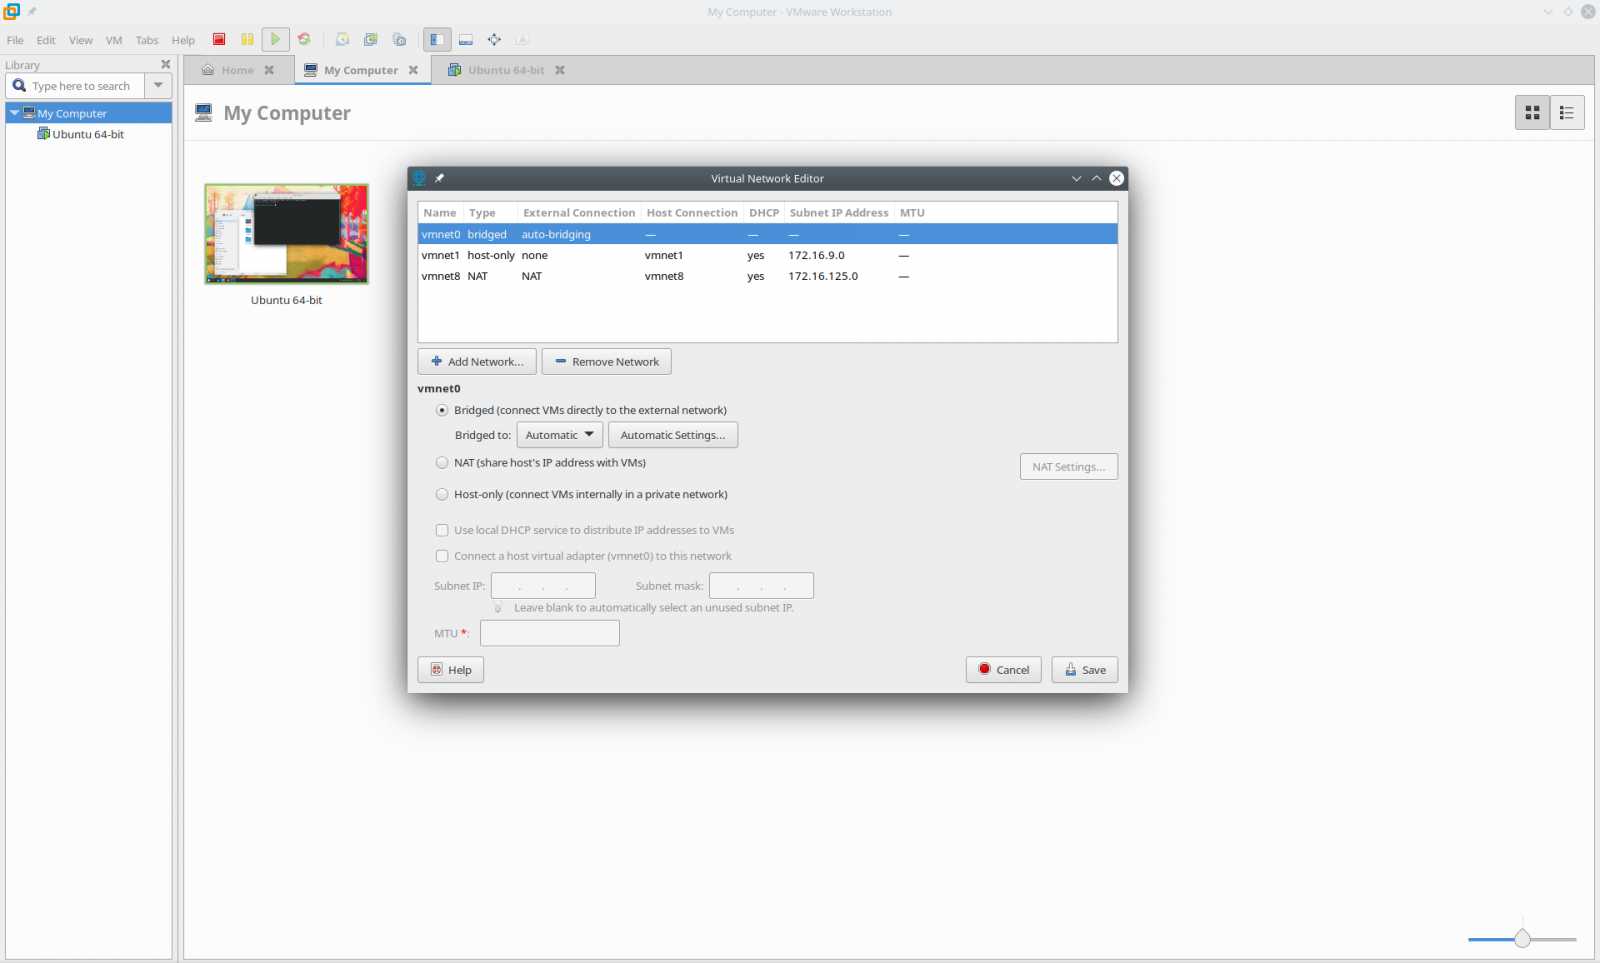Click the green Power On play icon
This screenshot has width=1600, height=963.
275,39
